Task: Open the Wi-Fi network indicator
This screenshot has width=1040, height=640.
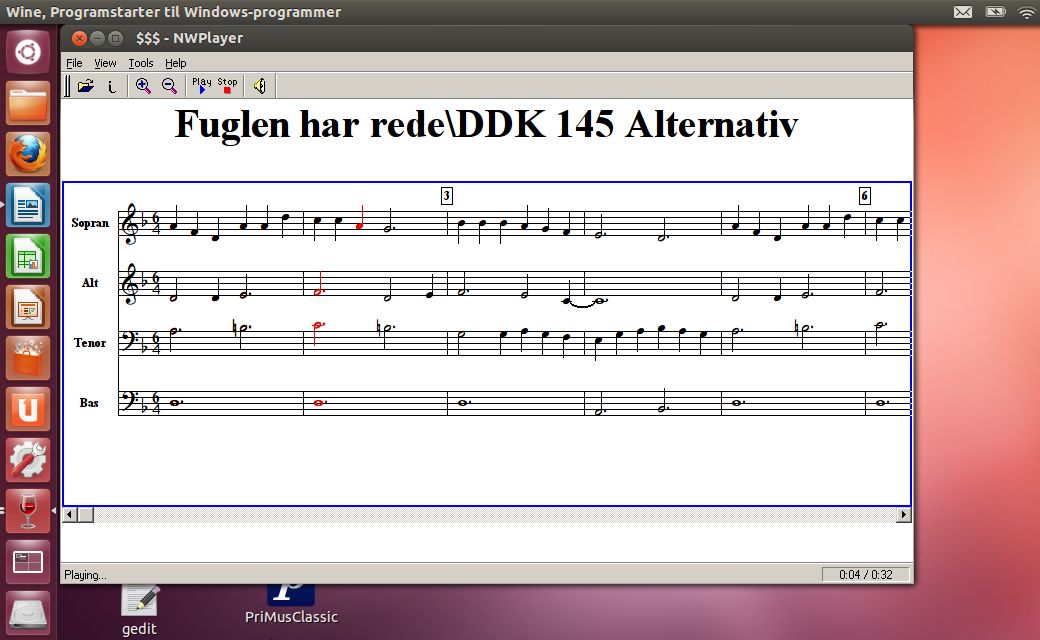Action: click(x=1027, y=12)
